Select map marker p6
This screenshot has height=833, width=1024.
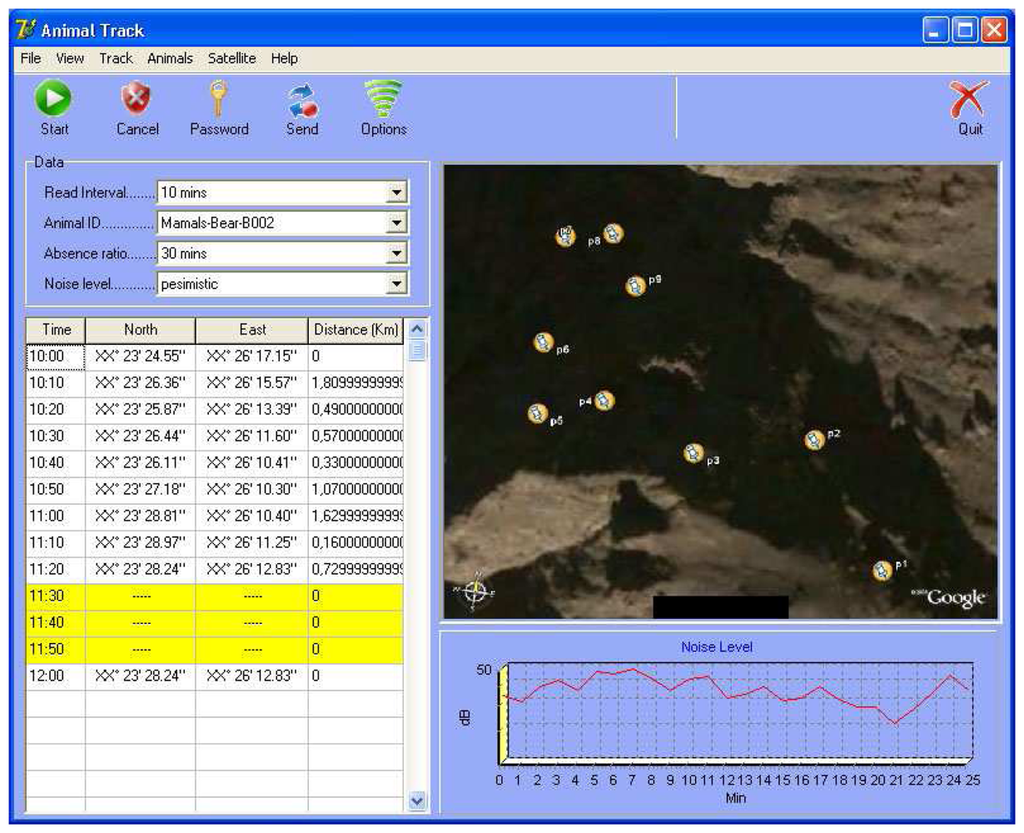[543, 342]
